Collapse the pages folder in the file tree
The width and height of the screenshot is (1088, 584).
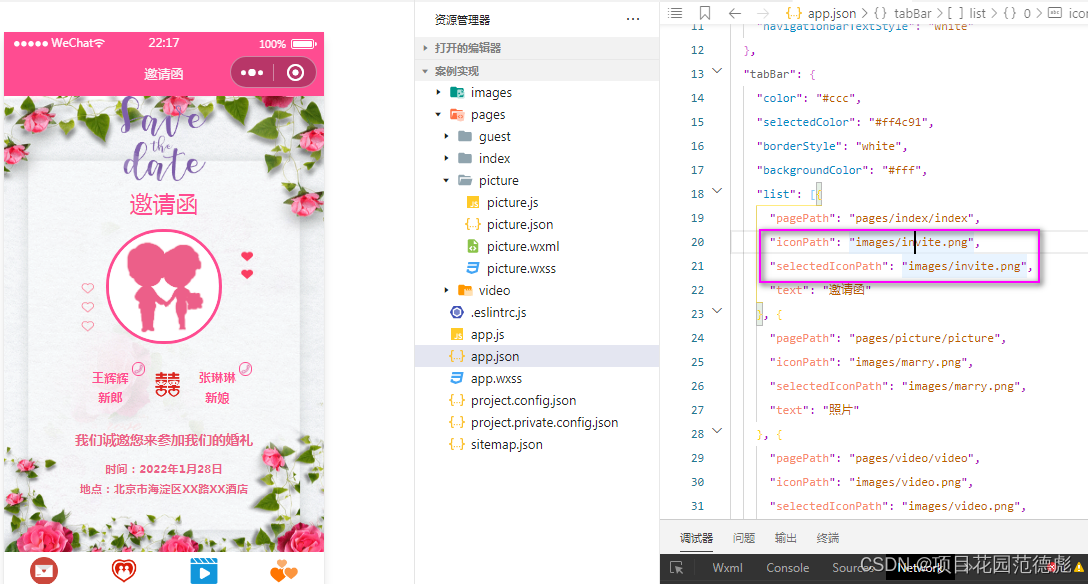point(438,114)
